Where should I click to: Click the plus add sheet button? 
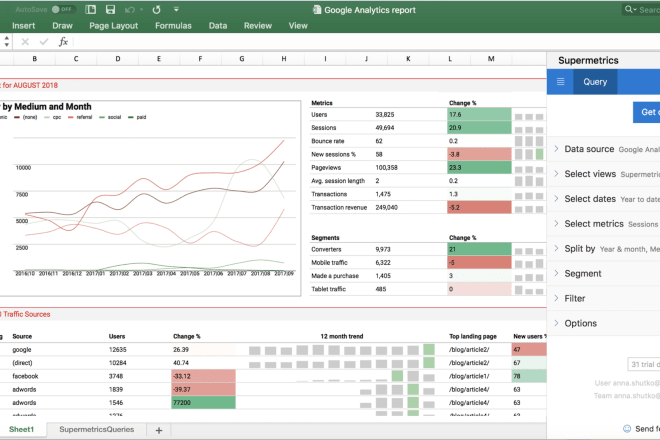[159, 430]
